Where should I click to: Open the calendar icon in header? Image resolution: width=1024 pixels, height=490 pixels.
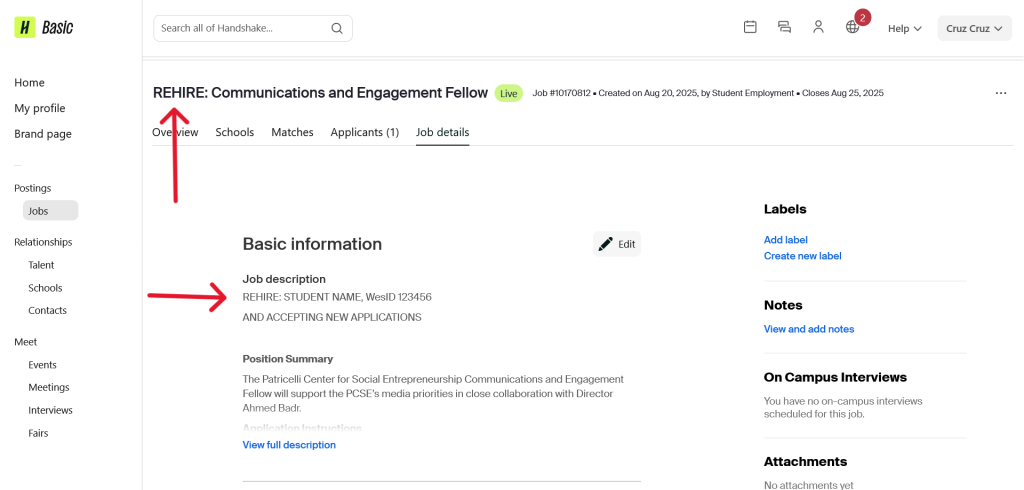[x=750, y=28]
